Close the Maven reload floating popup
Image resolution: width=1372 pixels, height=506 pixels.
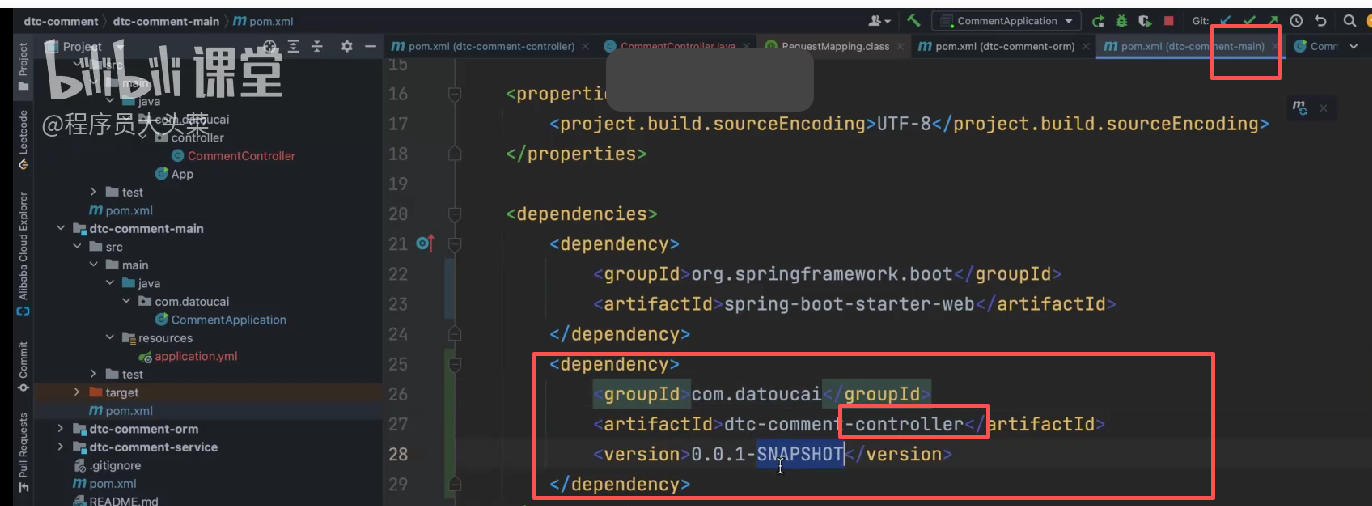1323,107
